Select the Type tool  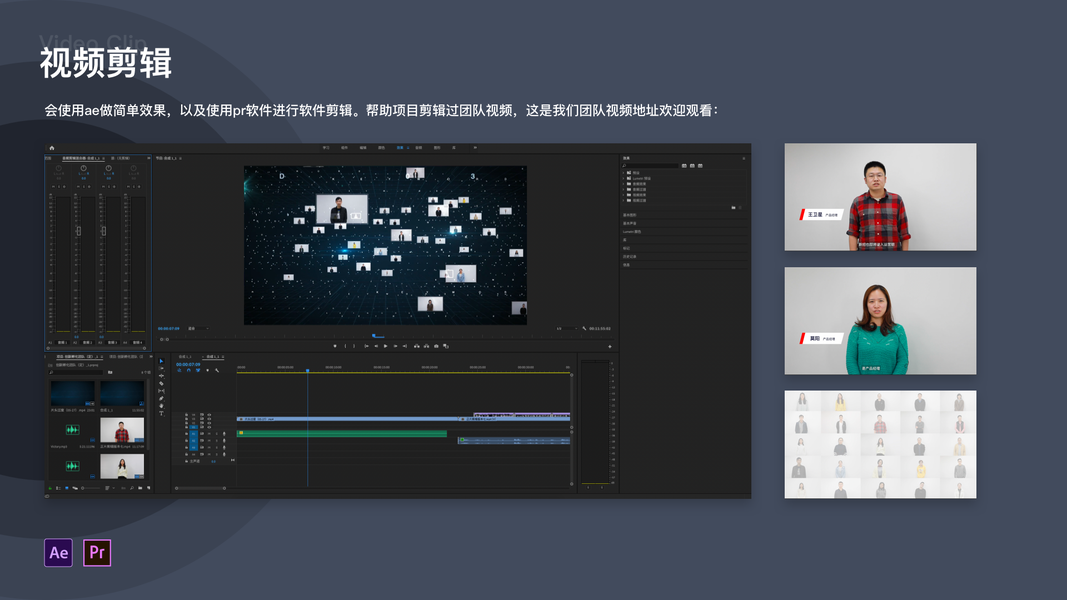[x=161, y=414]
